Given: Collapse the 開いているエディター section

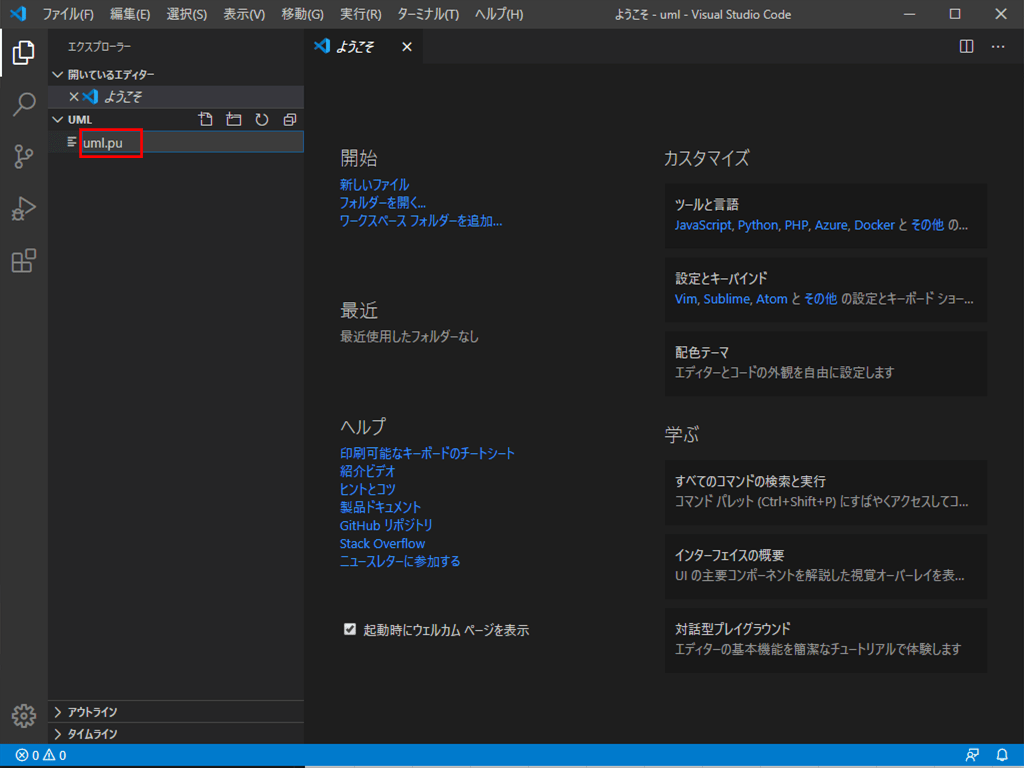Looking at the screenshot, I should (x=57, y=75).
